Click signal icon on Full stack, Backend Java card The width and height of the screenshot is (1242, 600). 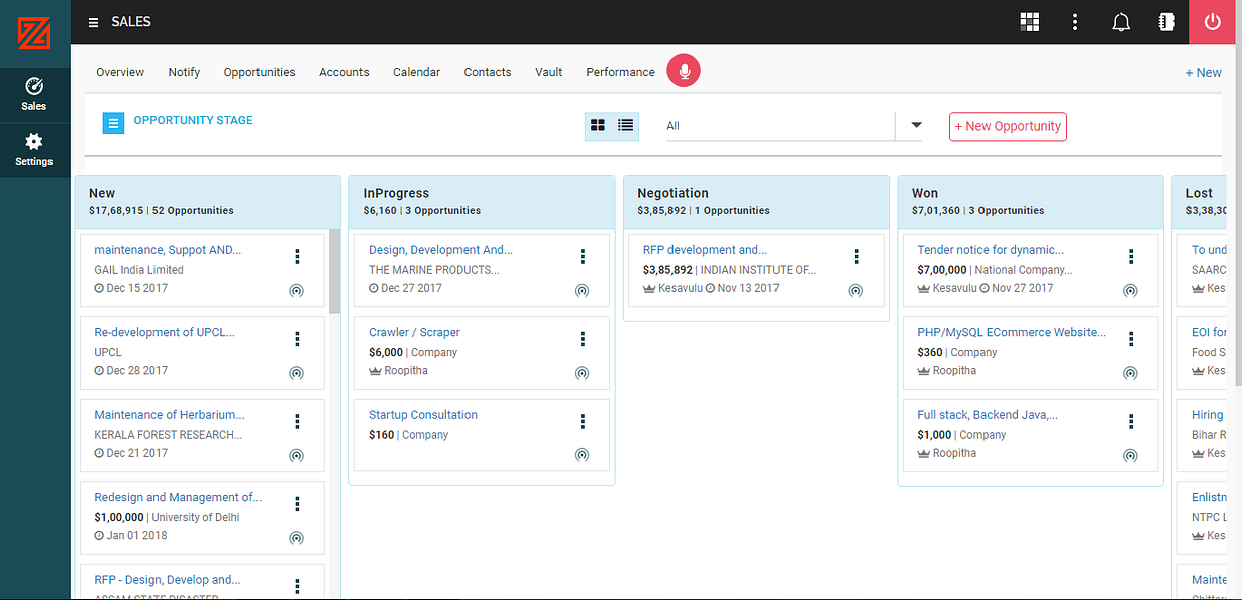1130,455
